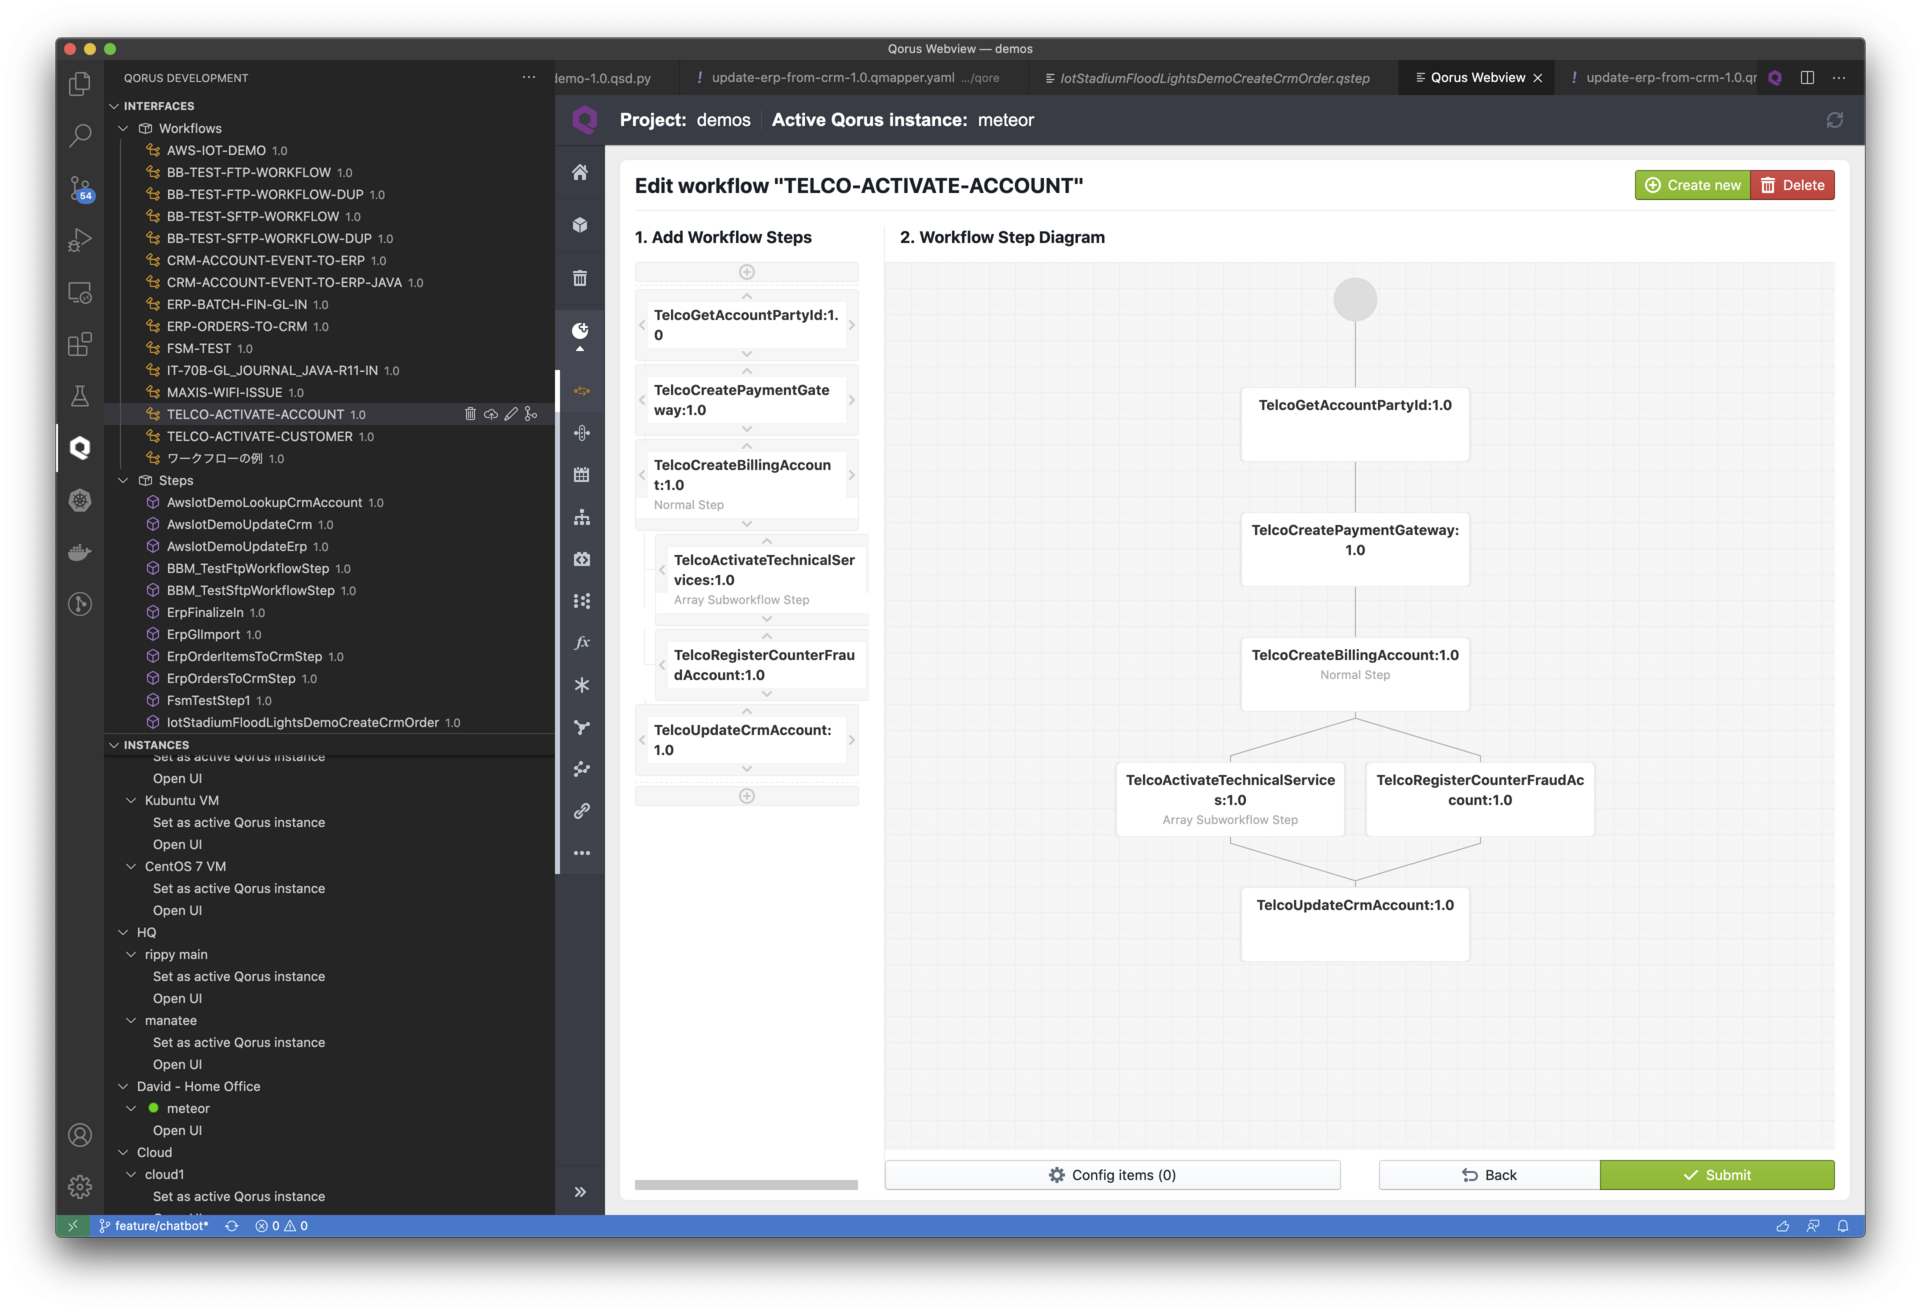The image size is (1921, 1311).
Task: Click the trash delete interfaces icon
Action: click(x=580, y=278)
